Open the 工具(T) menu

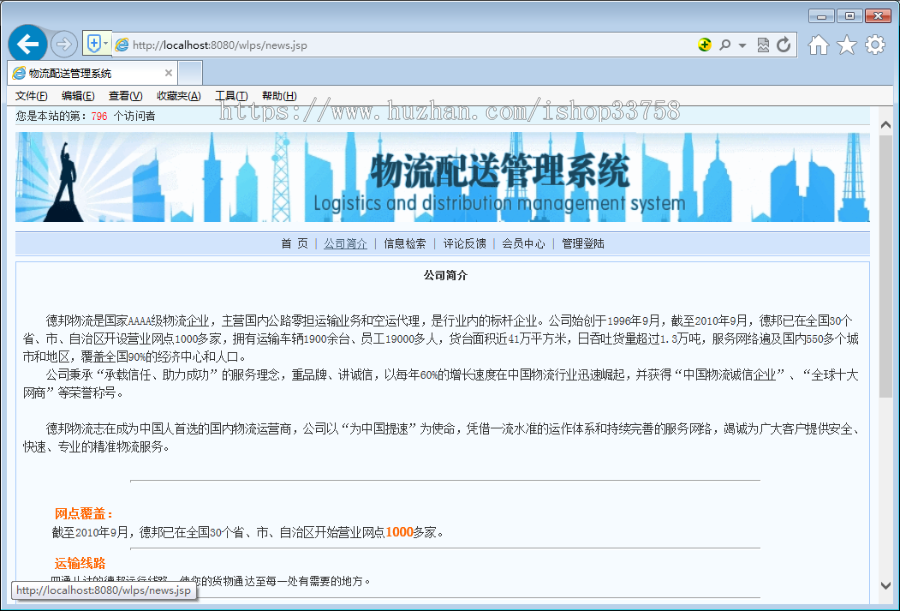(x=228, y=94)
